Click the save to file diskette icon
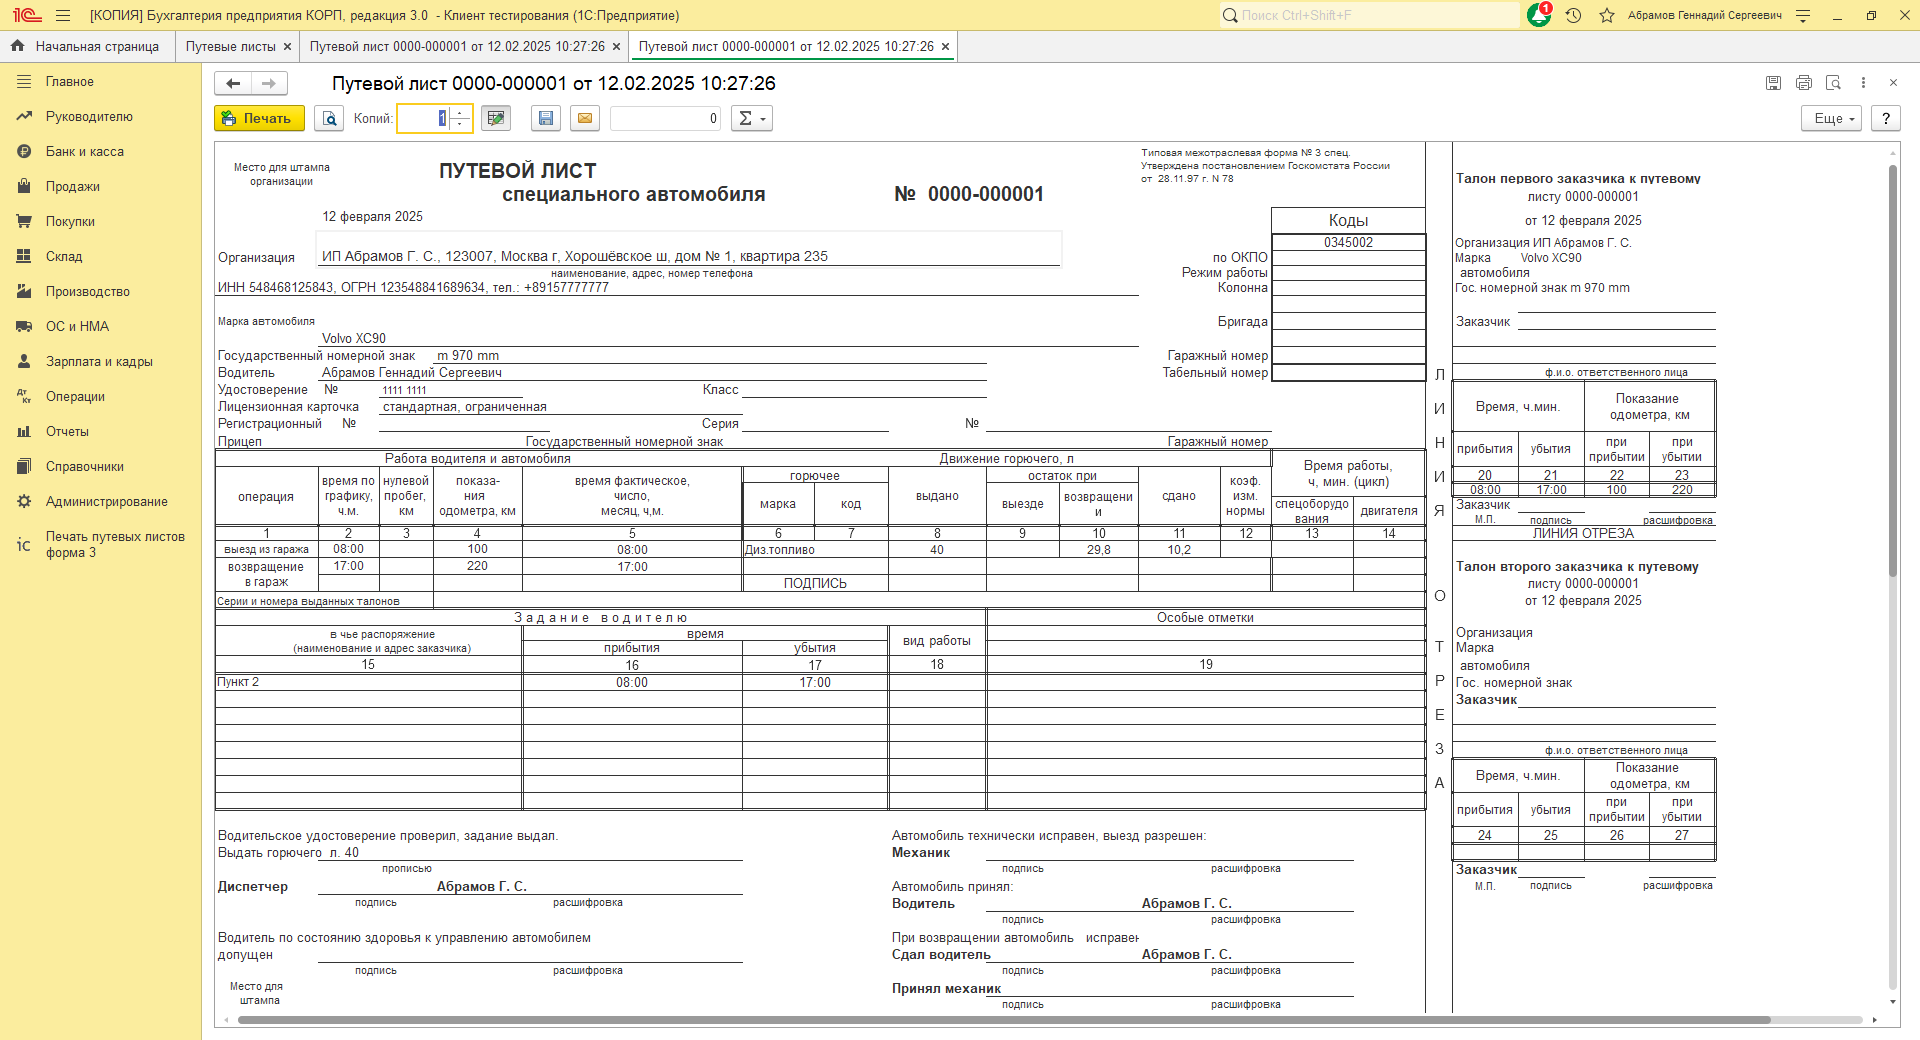 [546, 119]
